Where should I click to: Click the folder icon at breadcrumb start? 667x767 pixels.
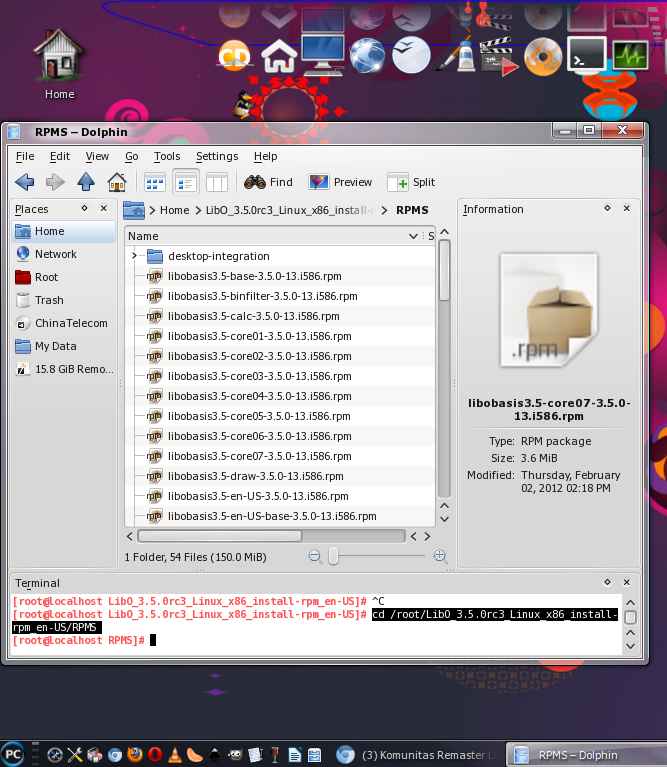click(x=134, y=210)
